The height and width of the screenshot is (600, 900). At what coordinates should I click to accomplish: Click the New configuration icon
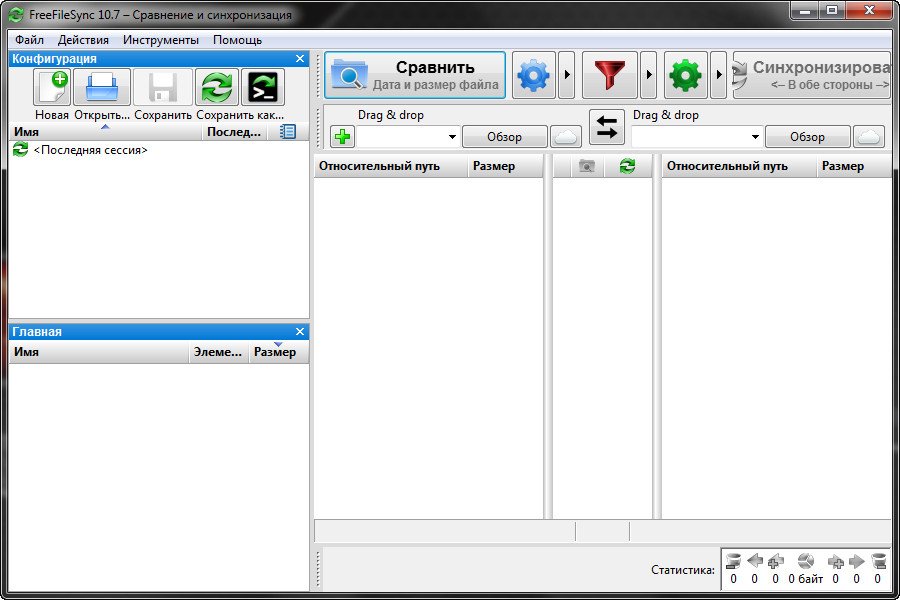[x=52, y=88]
